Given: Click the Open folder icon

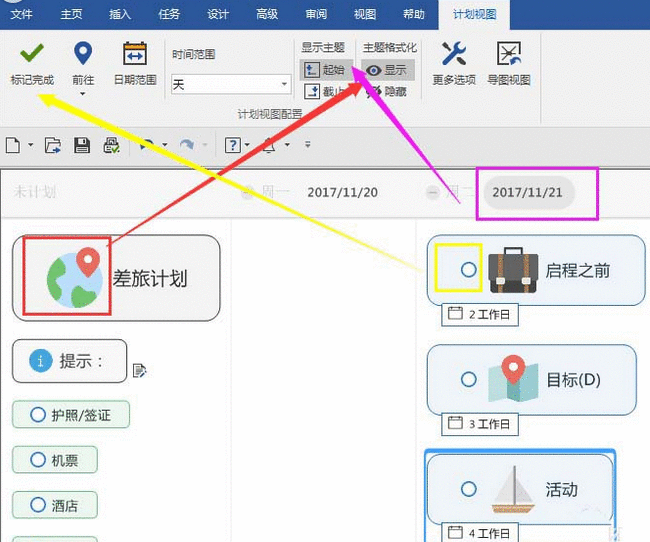Looking at the screenshot, I should (x=53, y=145).
